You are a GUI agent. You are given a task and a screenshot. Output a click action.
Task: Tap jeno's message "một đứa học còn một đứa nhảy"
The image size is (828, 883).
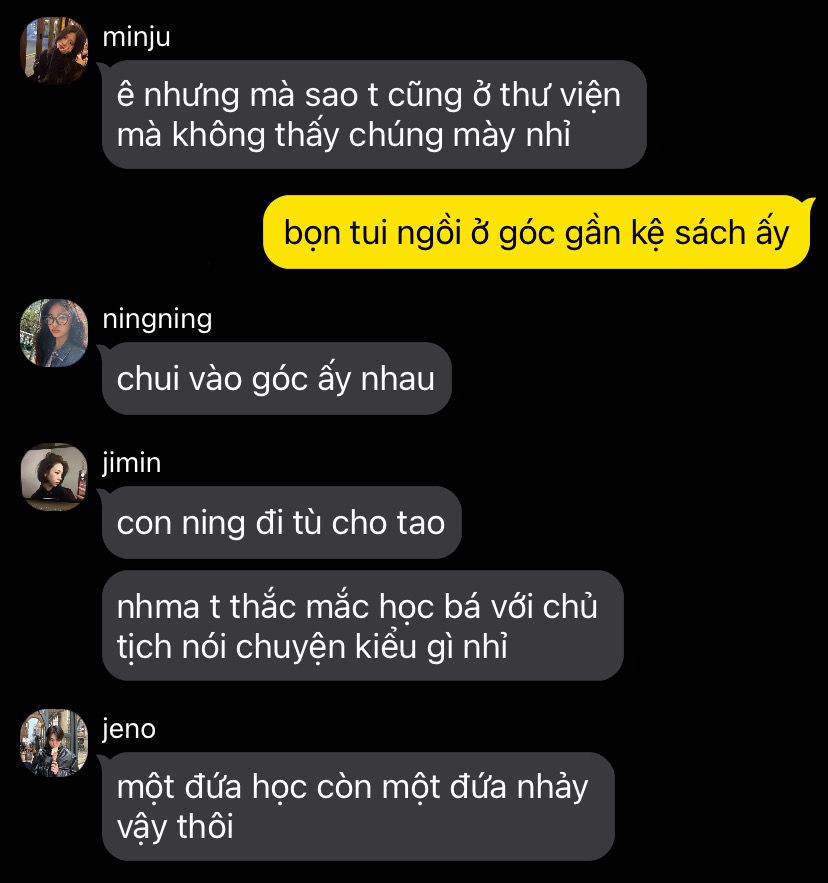coord(358,806)
